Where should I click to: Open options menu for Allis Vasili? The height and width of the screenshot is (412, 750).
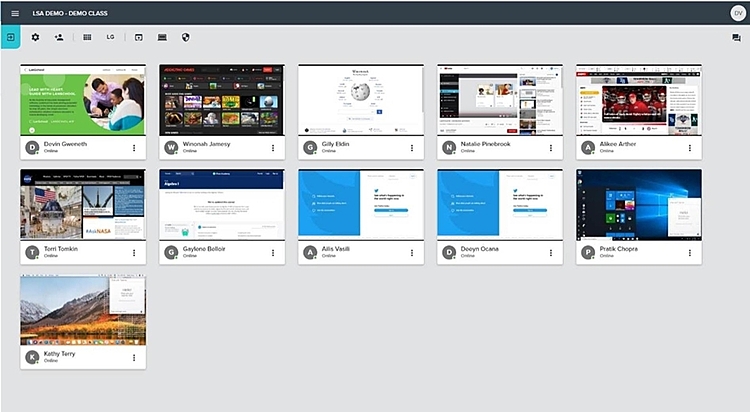(412, 253)
